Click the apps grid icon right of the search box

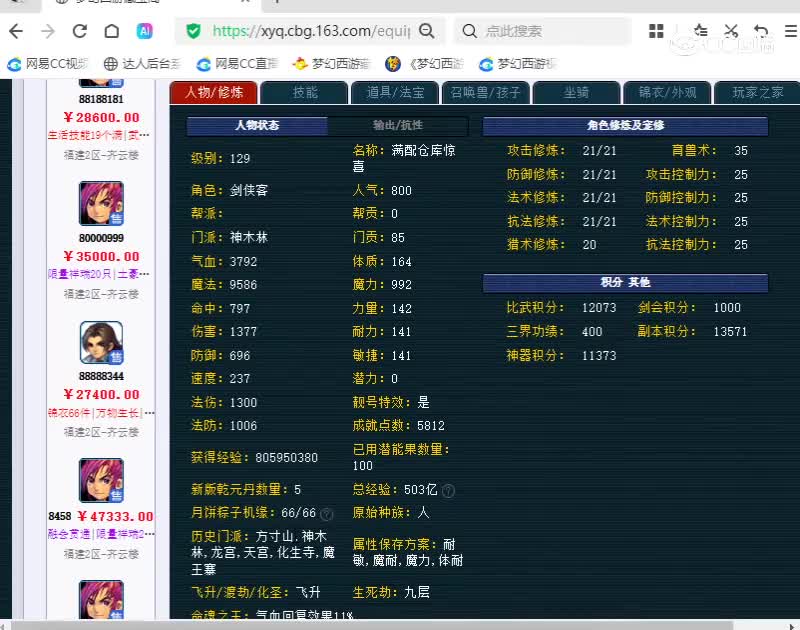[x=657, y=31]
